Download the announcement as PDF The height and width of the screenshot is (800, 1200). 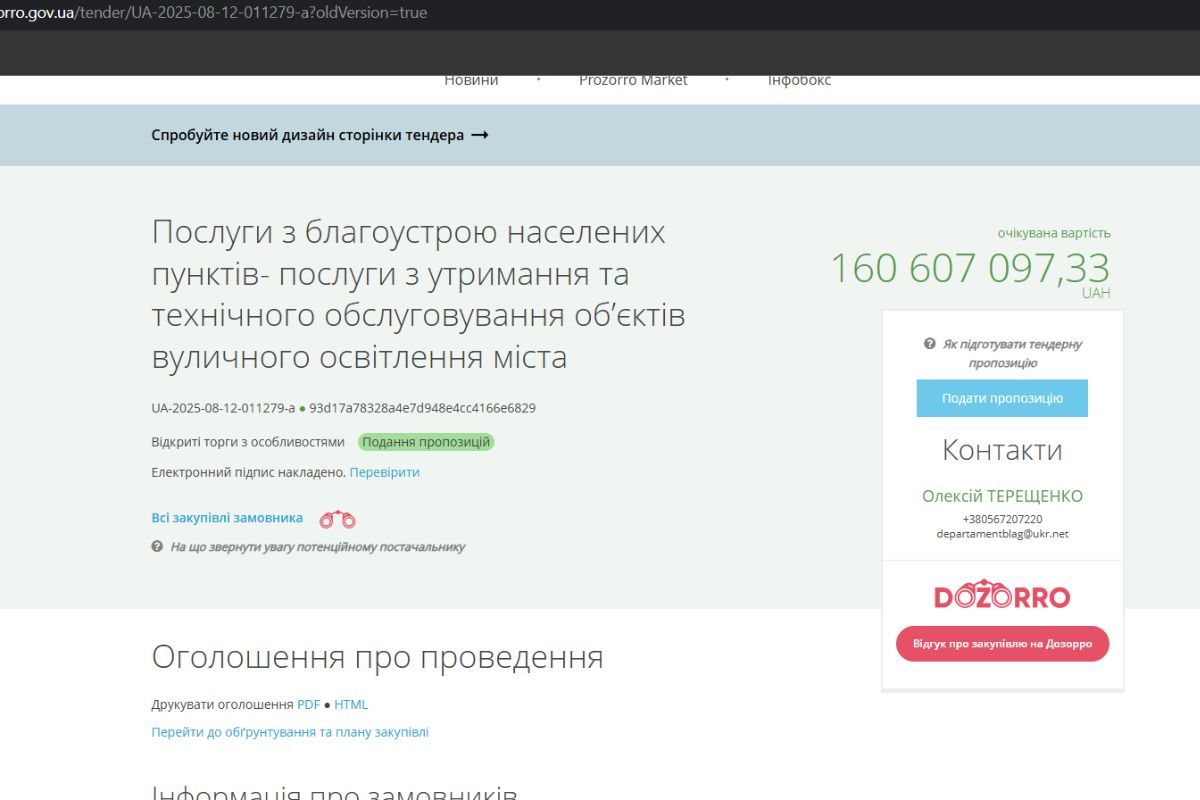tap(308, 704)
